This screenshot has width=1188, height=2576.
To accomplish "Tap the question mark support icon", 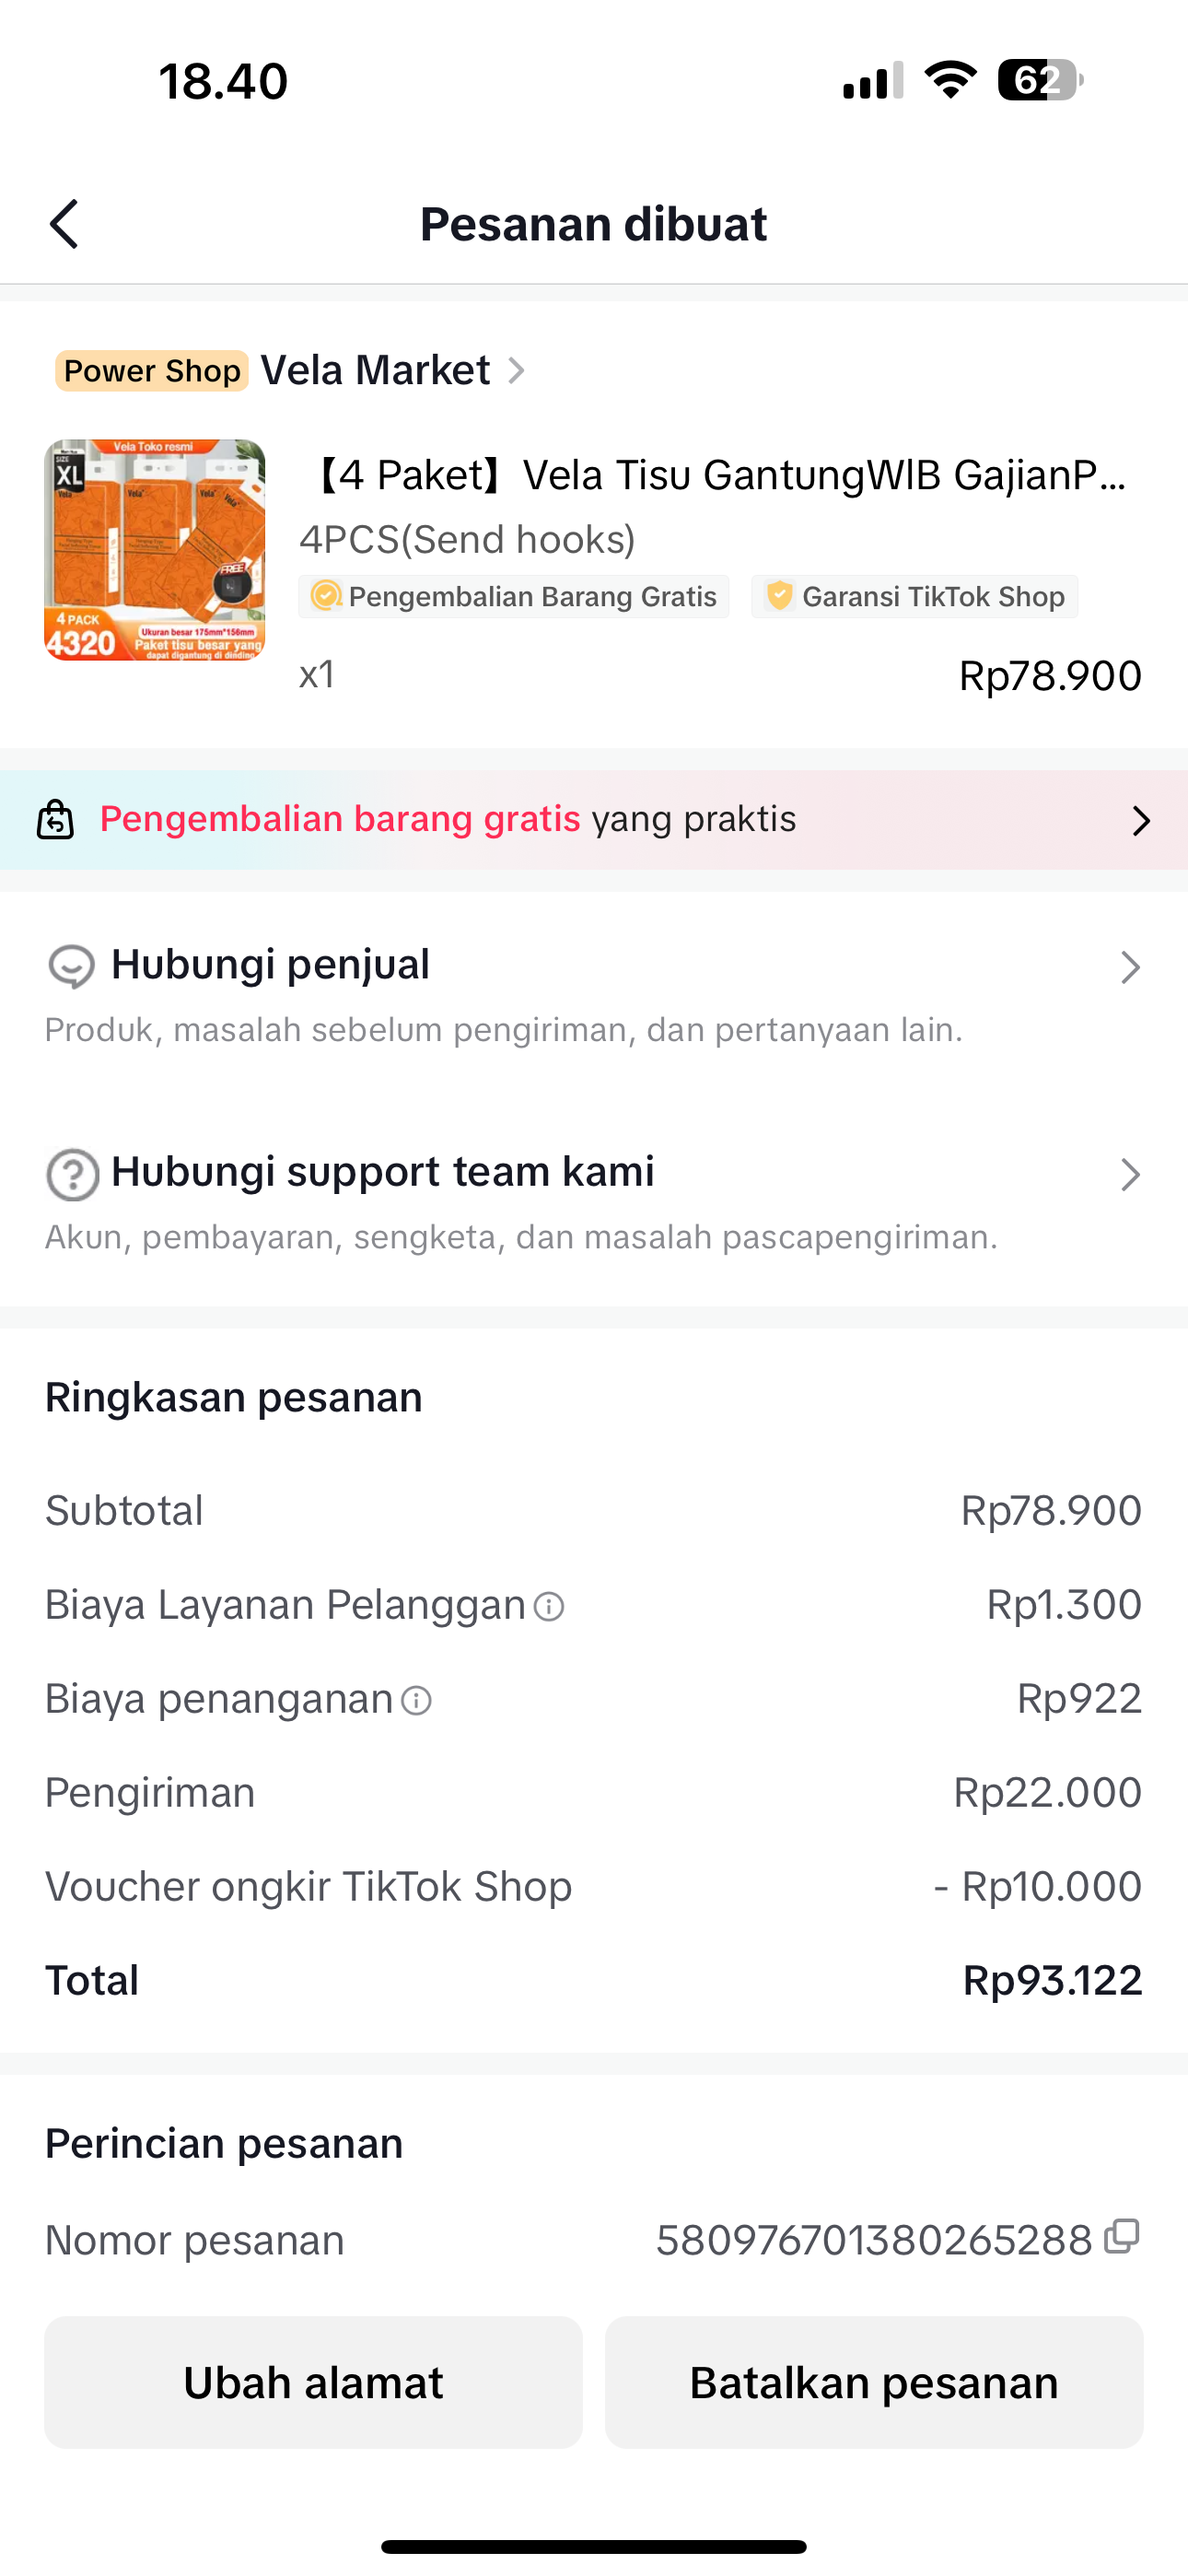I will pos(72,1174).
